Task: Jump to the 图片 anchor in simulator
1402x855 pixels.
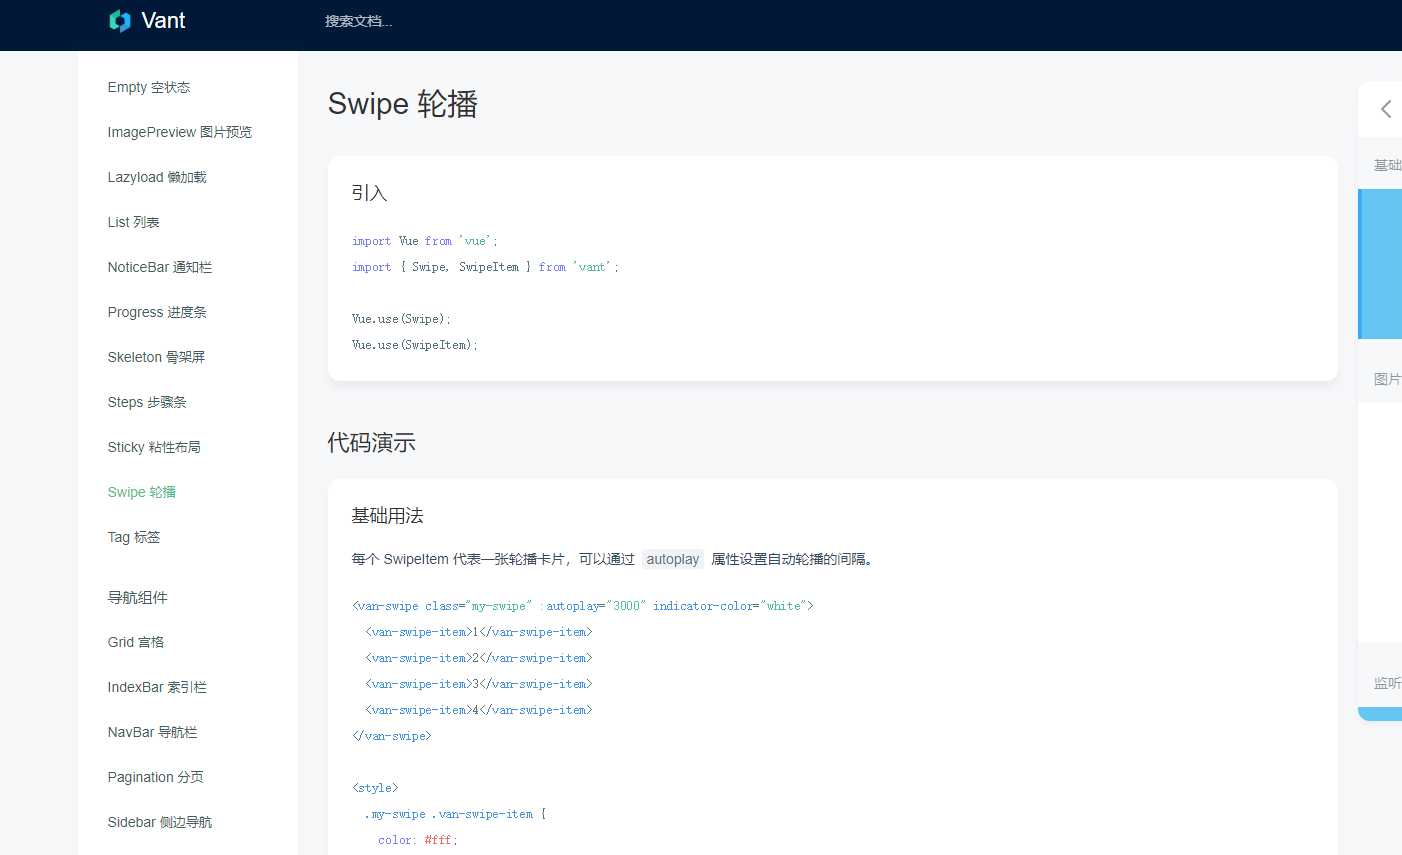Action: (1388, 379)
